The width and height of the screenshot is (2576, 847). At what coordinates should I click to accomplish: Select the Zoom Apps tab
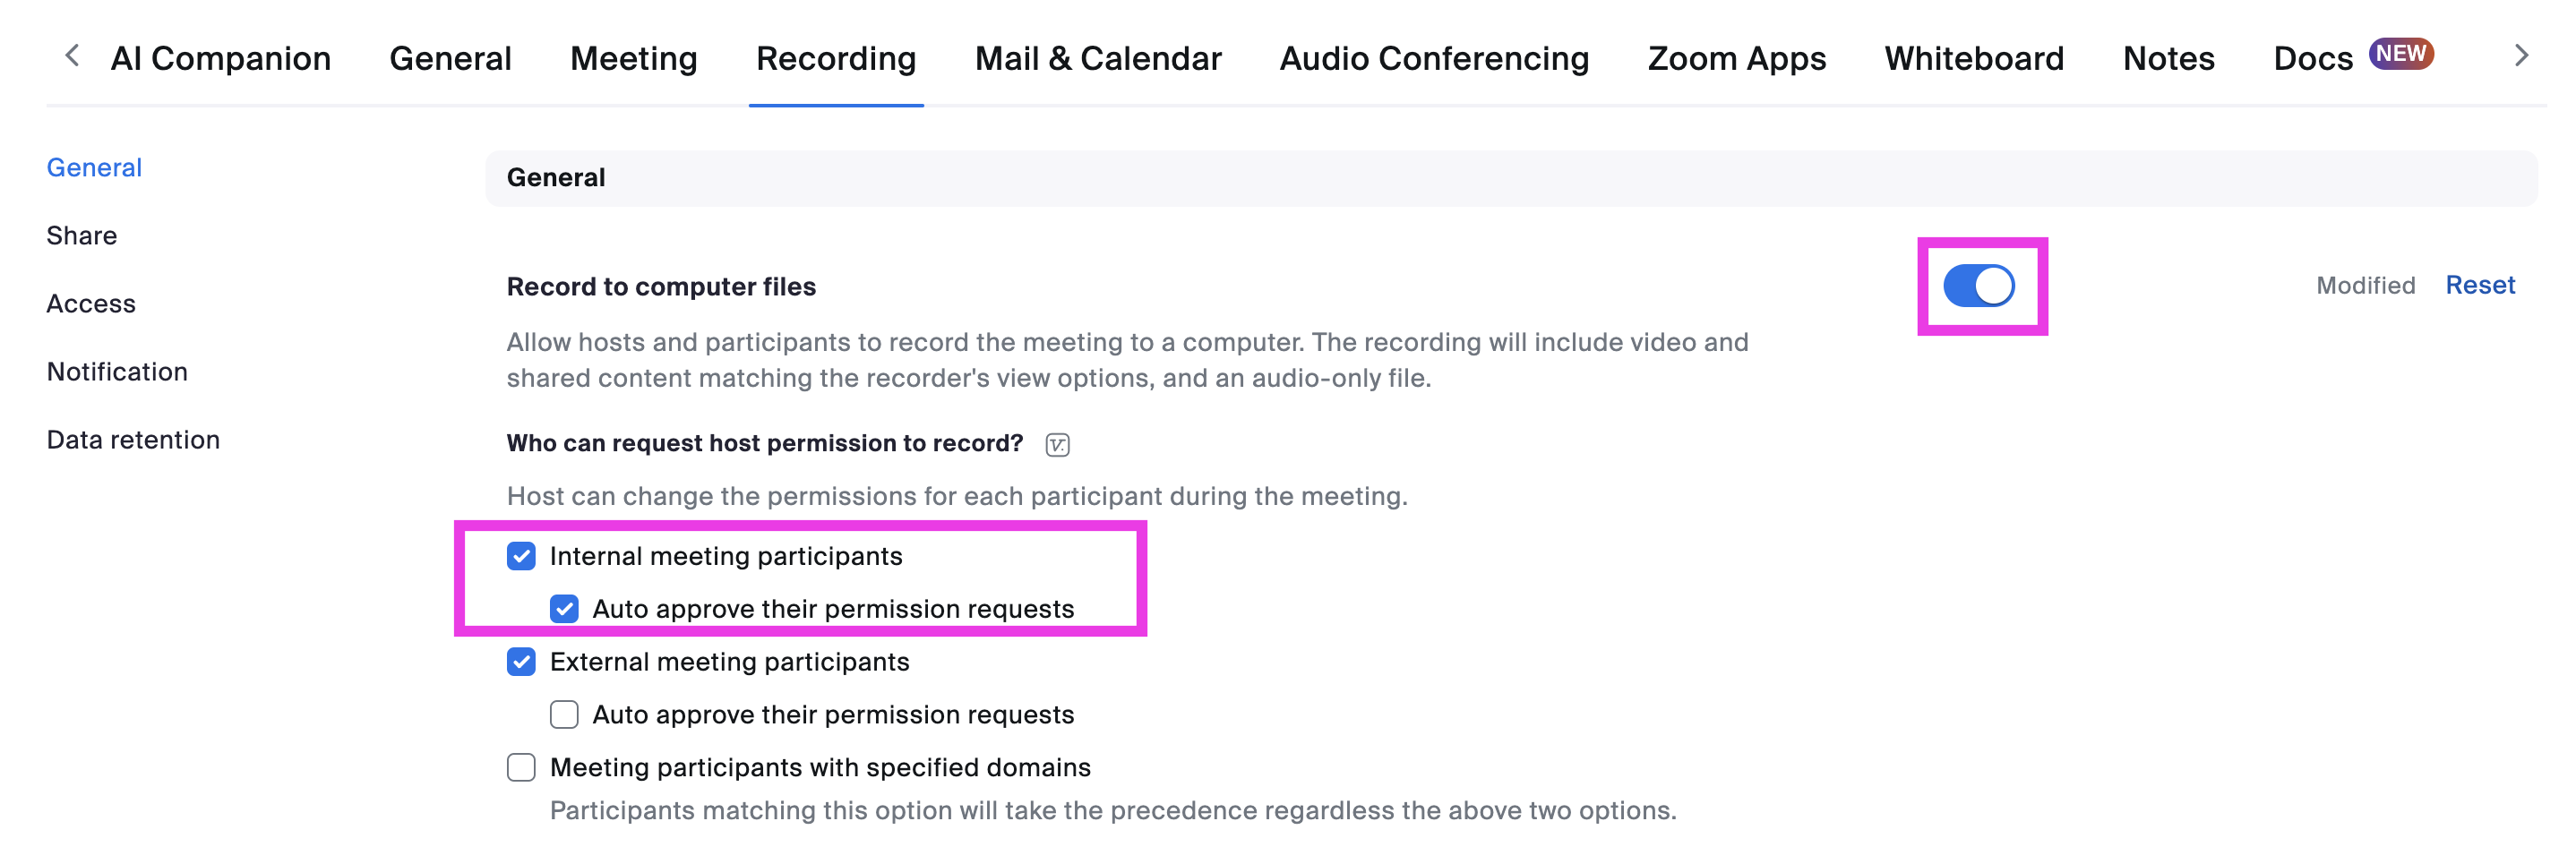(1736, 58)
